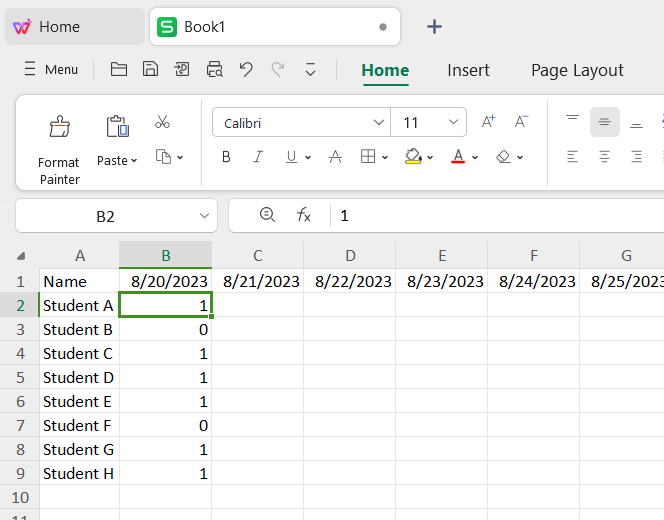Click the 0 value beside Student F
Viewport: 664px width, 520px height.
click(x=166, y=426)
